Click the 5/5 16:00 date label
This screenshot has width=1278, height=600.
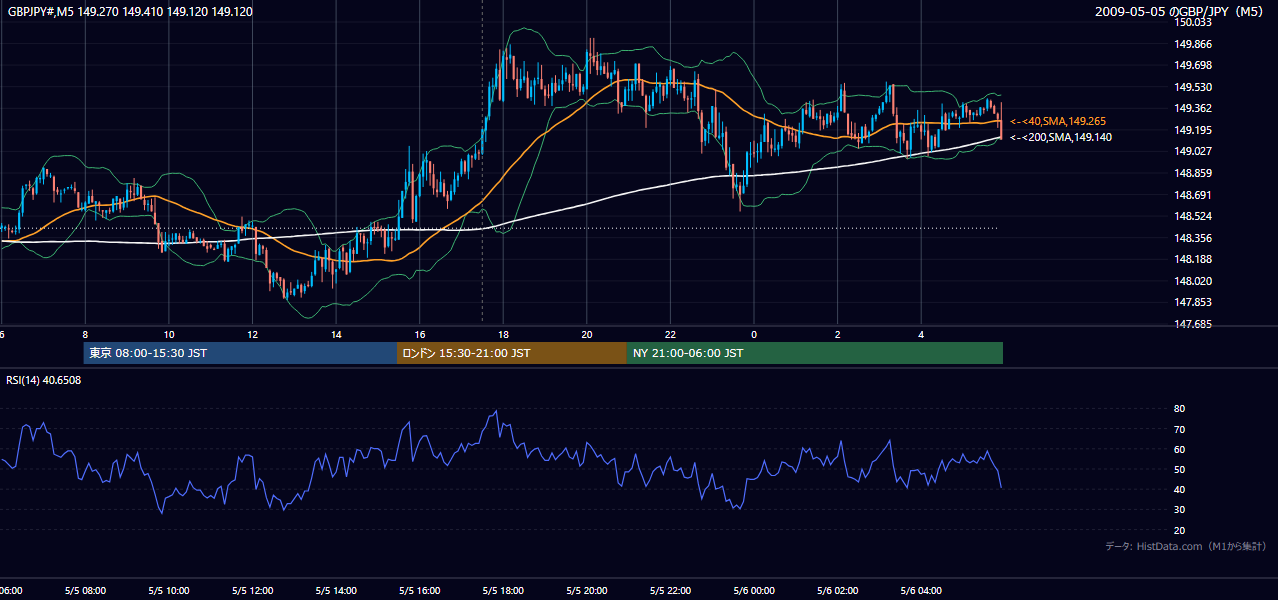coord(420,591)
